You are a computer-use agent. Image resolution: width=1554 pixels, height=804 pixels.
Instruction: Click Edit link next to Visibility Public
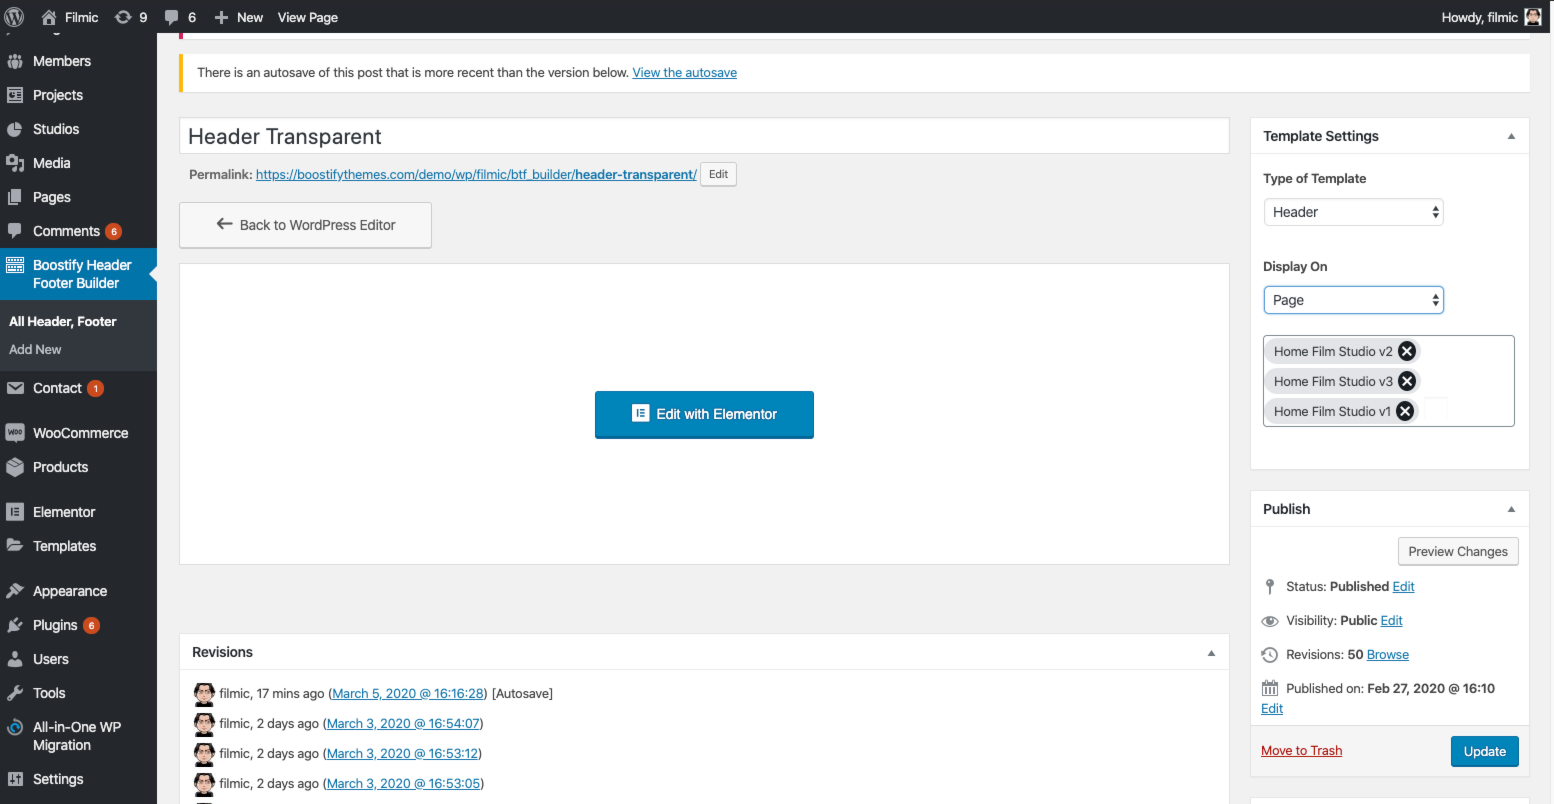pos(1392,620)
